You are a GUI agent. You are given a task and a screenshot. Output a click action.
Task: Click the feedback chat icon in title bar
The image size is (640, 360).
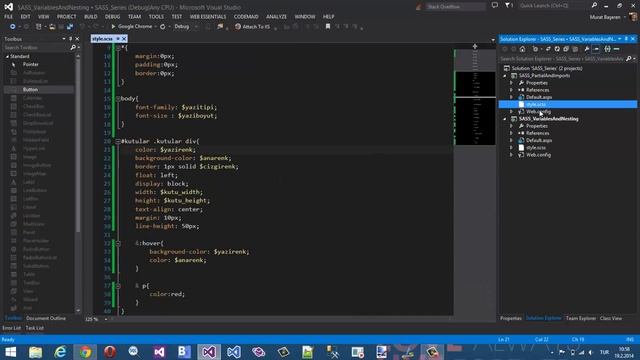pyautogui.click(x=495, y=6)
